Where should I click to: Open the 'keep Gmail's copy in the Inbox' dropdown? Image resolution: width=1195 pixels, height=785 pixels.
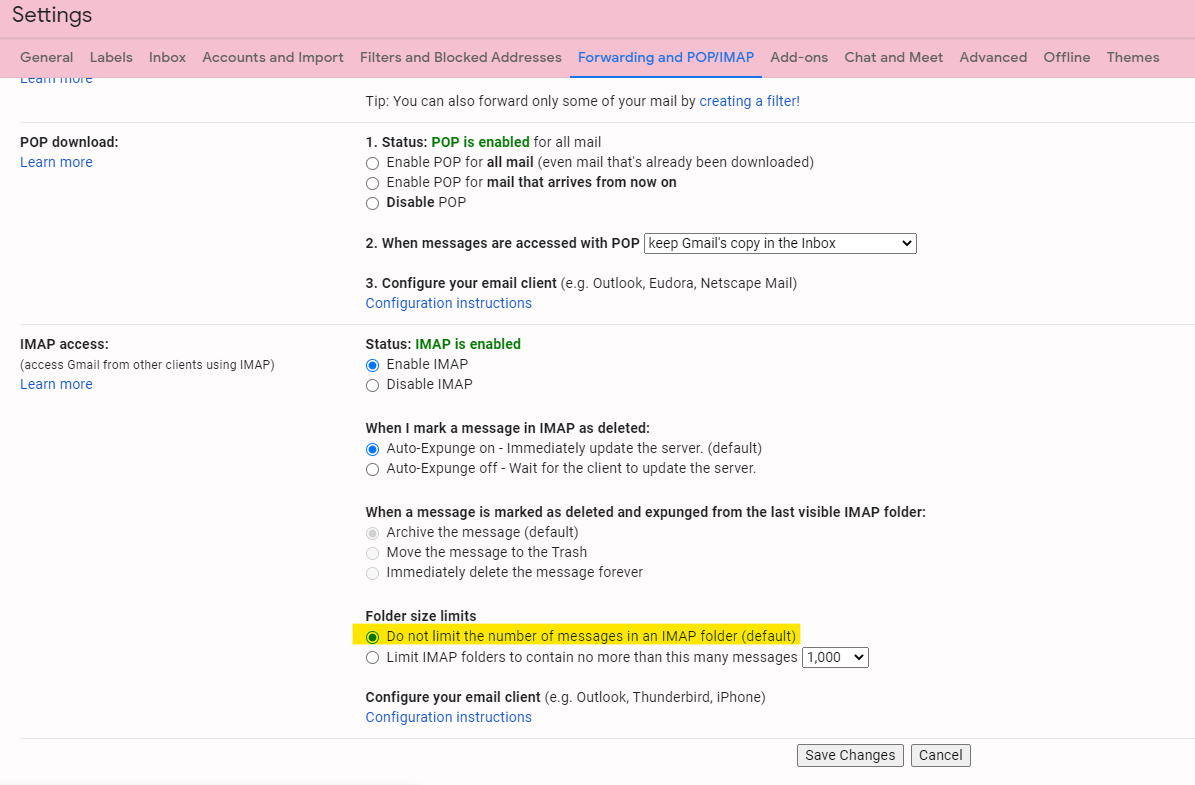(x=780, y=243)
